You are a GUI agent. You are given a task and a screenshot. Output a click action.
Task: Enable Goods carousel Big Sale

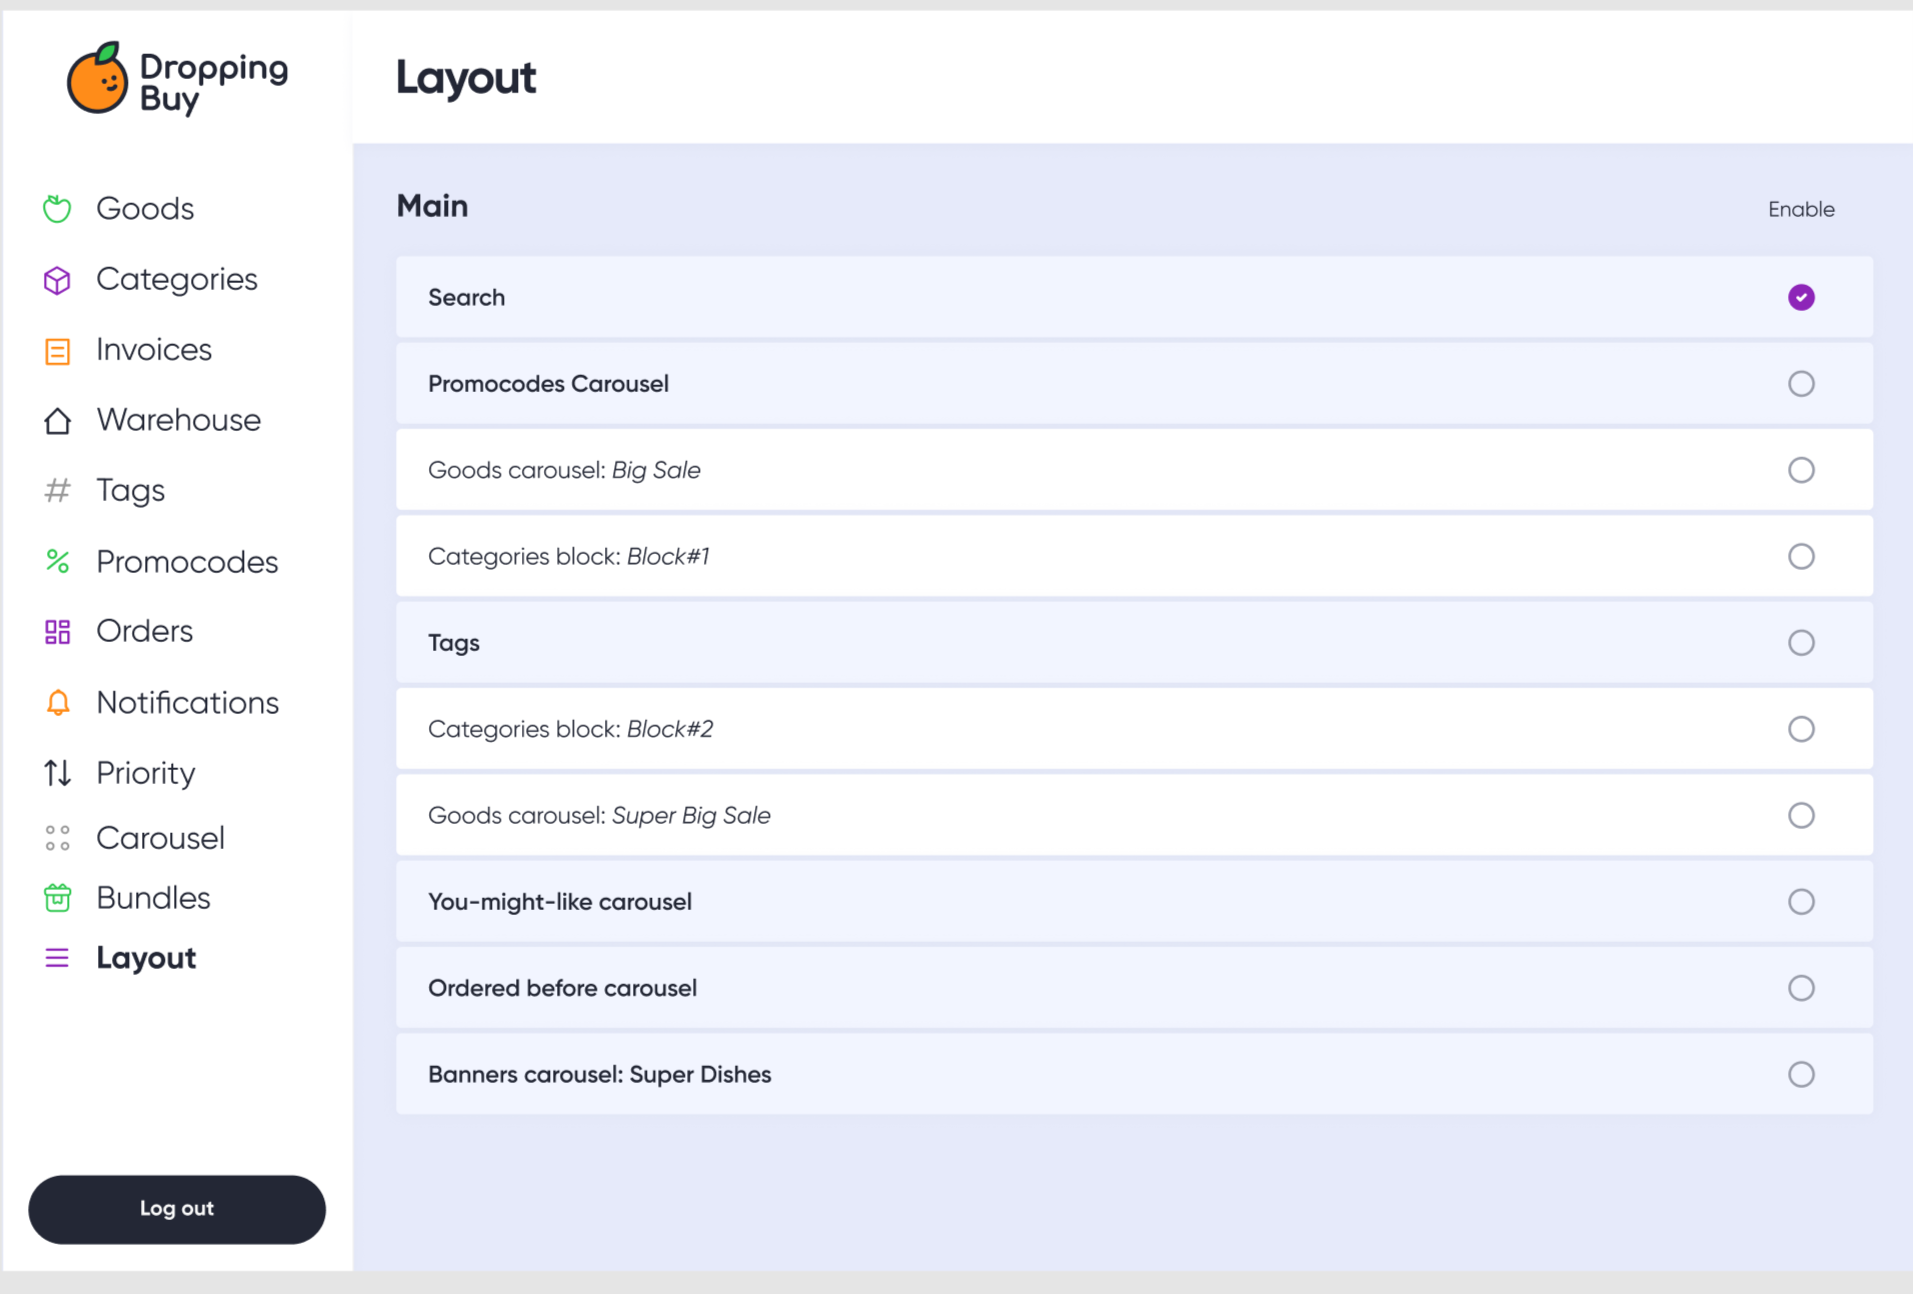pos(1801,470)
